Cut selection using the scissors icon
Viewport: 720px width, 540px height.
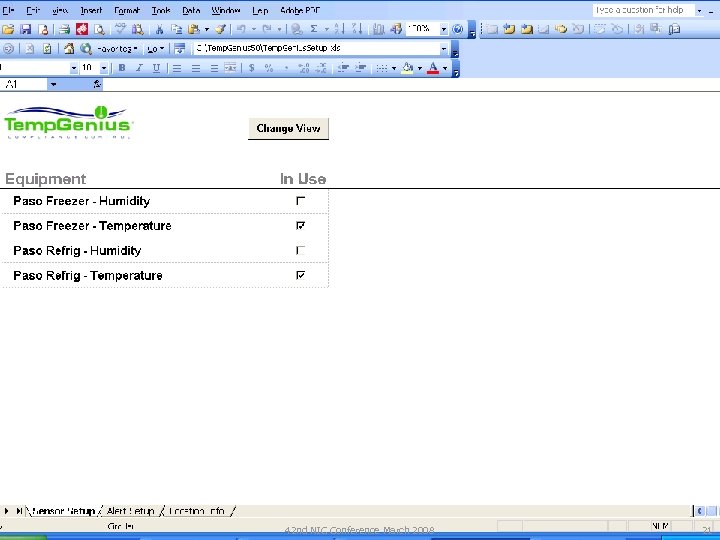pos(159,29)
